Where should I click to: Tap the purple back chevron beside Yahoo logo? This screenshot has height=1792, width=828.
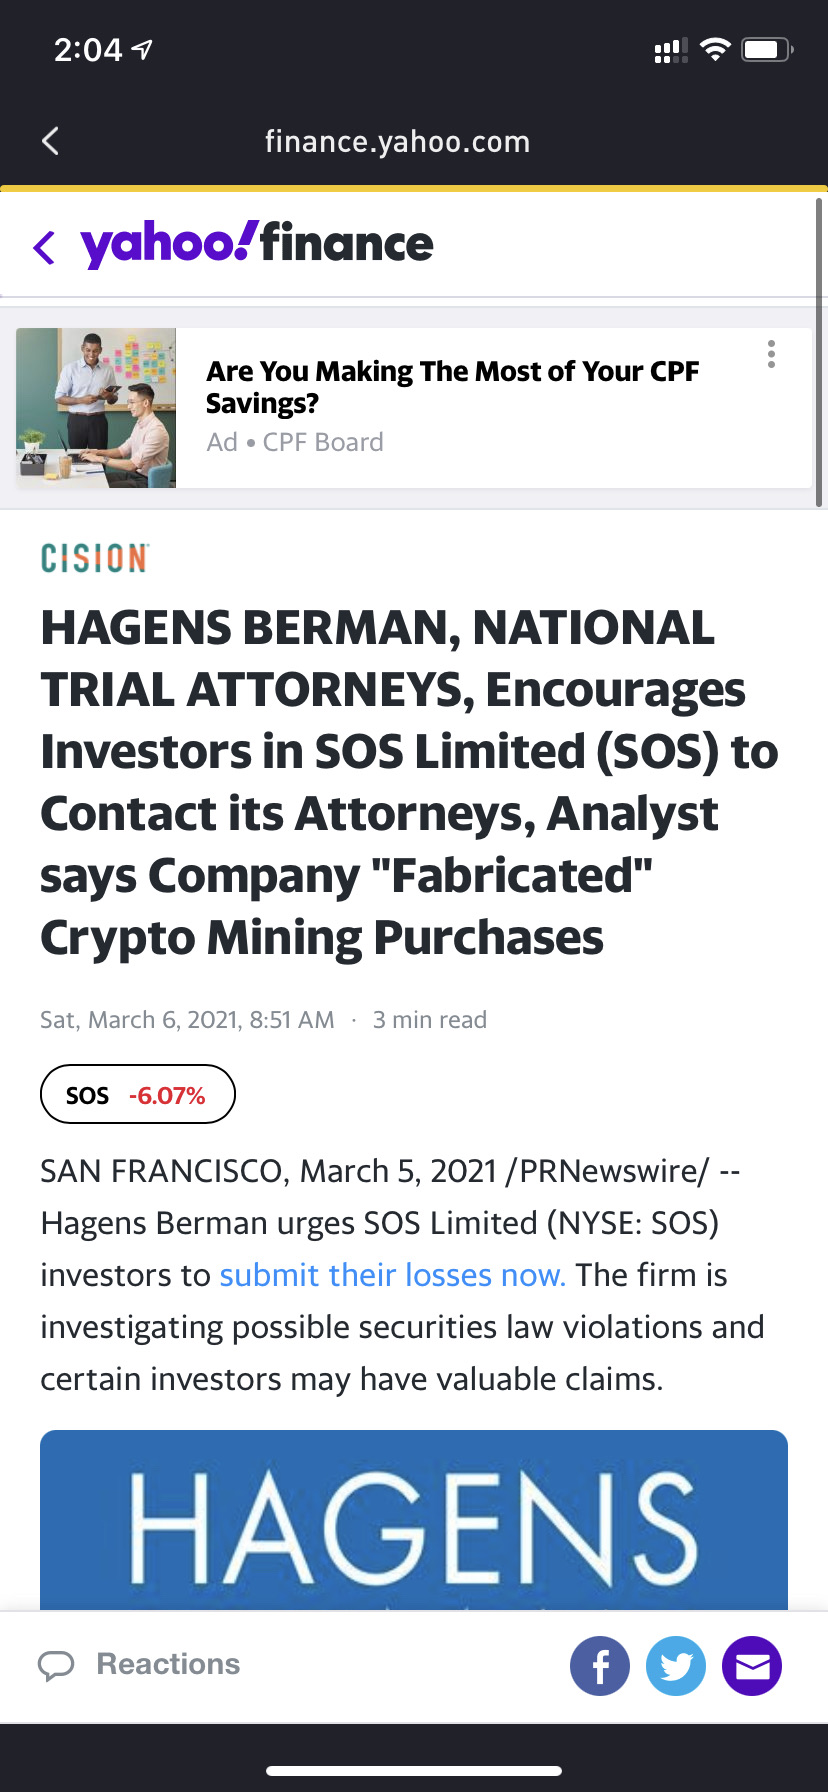pyautogui.click(x=43, y=247)
